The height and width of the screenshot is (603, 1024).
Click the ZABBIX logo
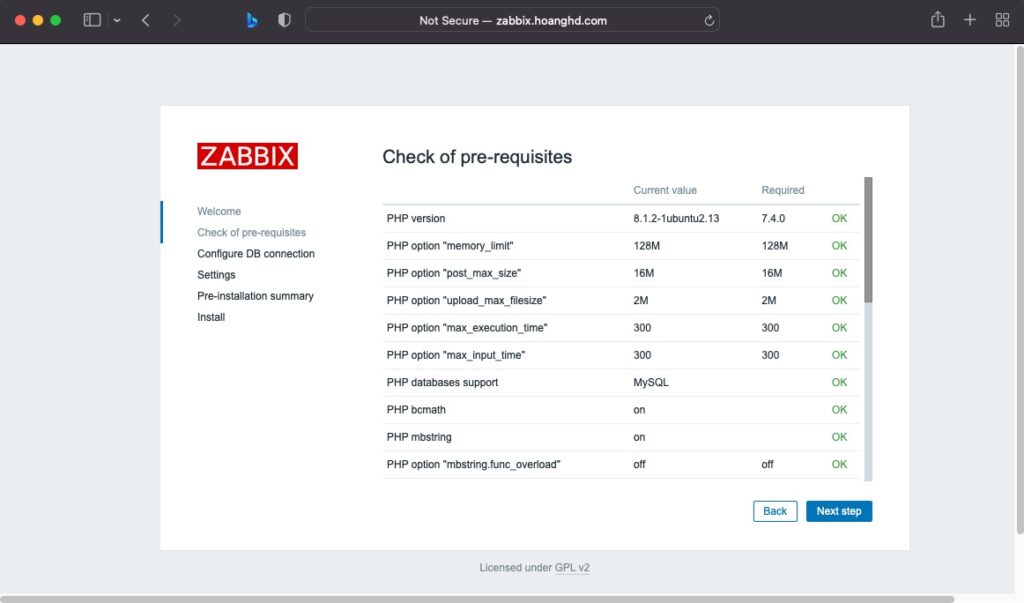[248, 156]
